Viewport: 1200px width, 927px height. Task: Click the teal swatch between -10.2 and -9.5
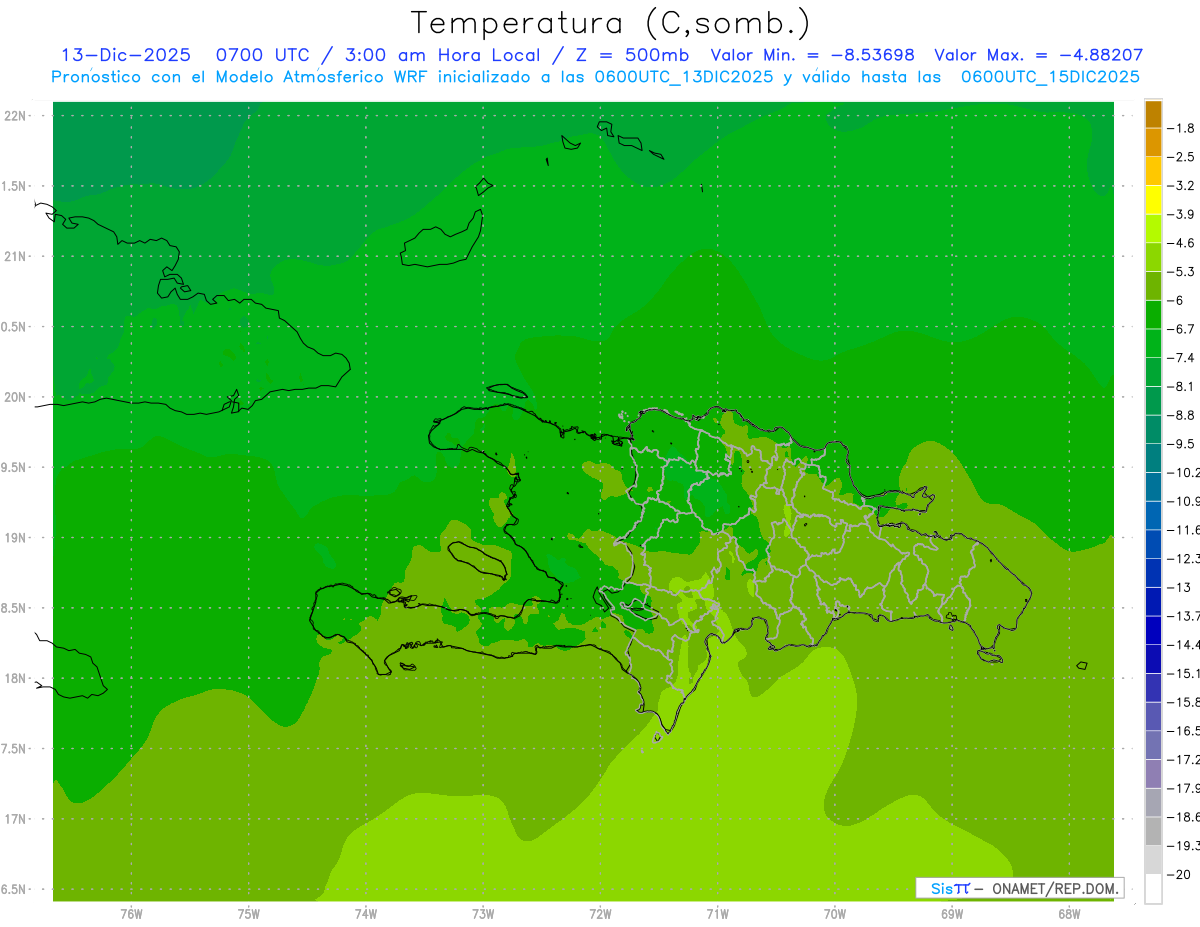(1153, 458)
